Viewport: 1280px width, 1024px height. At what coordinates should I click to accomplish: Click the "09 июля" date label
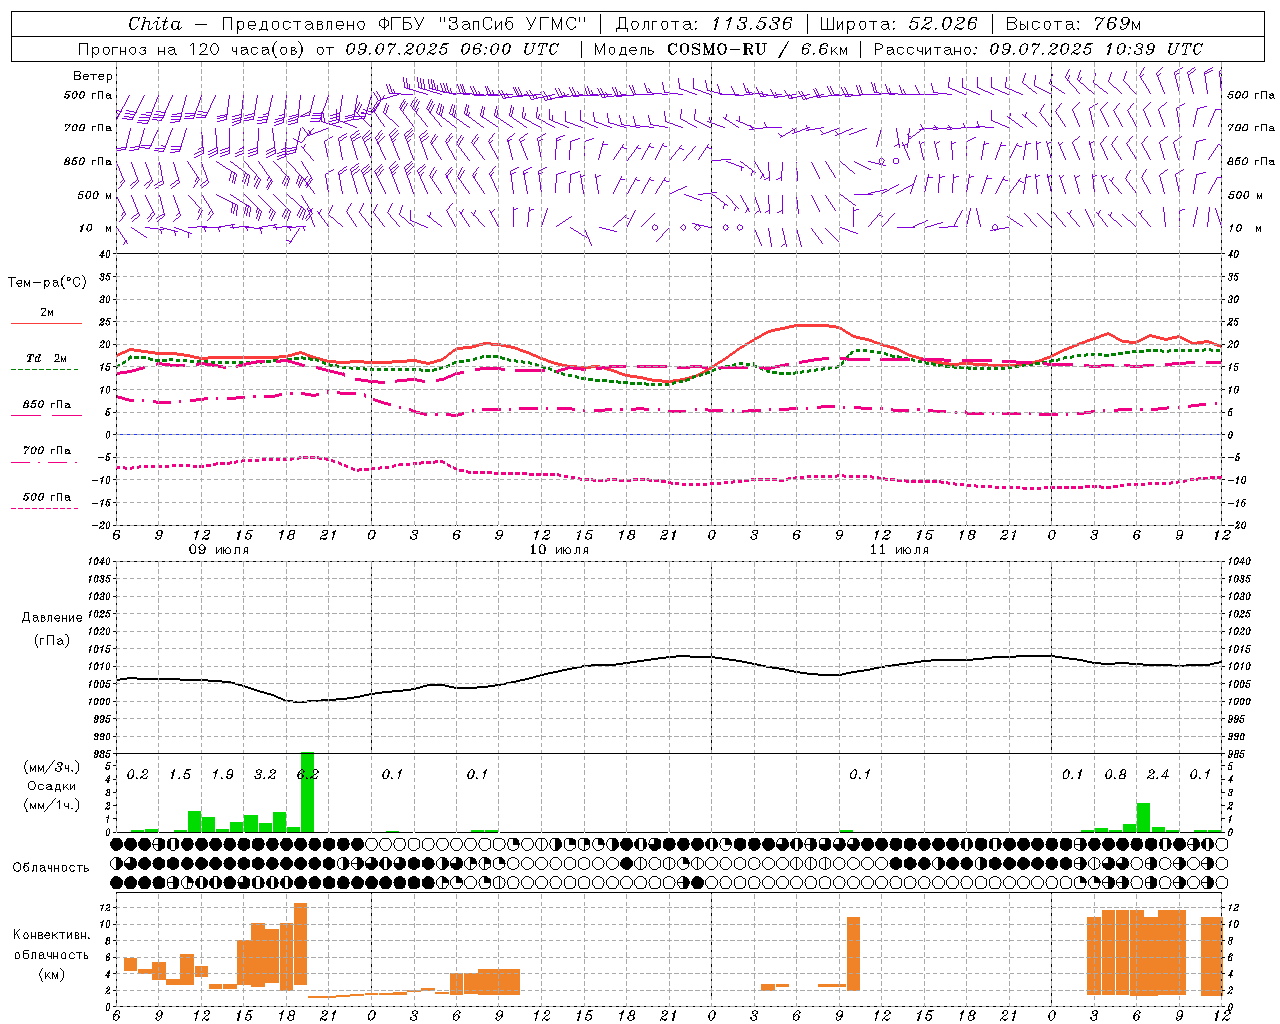(x=220, y=550)
